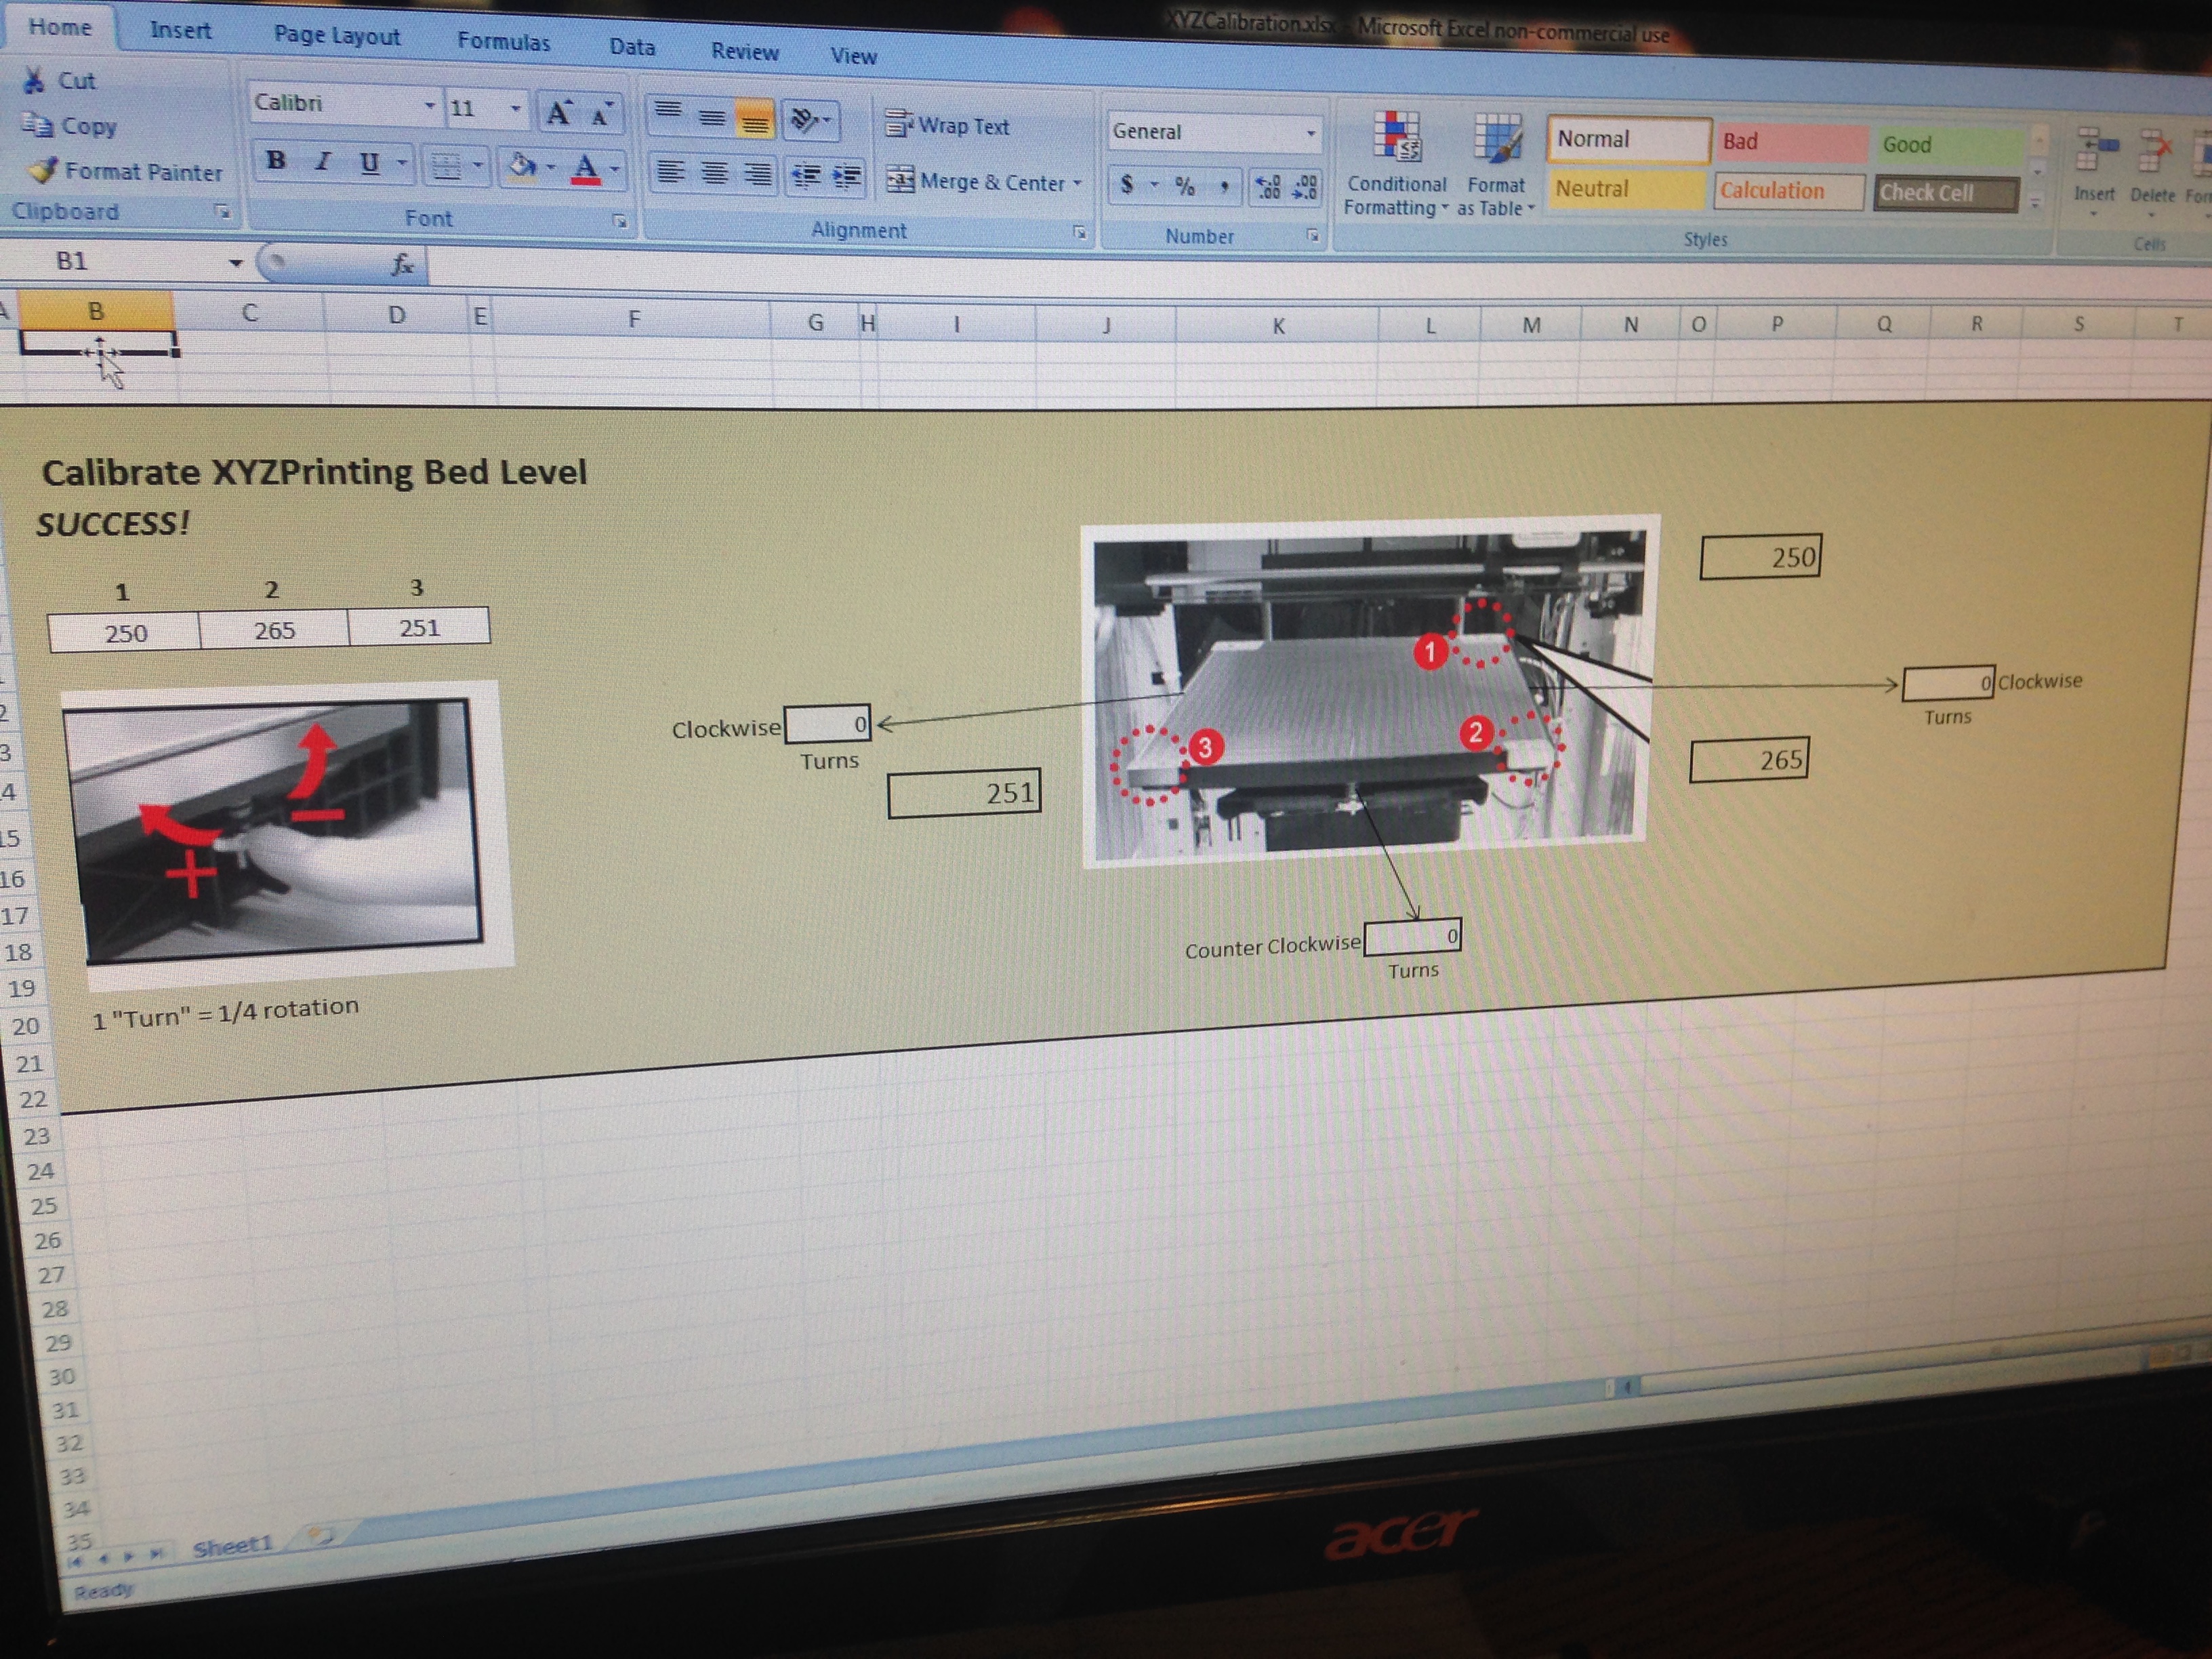Toggle Center horizontal alignment
This screenshot has height=1659, width=2212.
click(714, 174)
